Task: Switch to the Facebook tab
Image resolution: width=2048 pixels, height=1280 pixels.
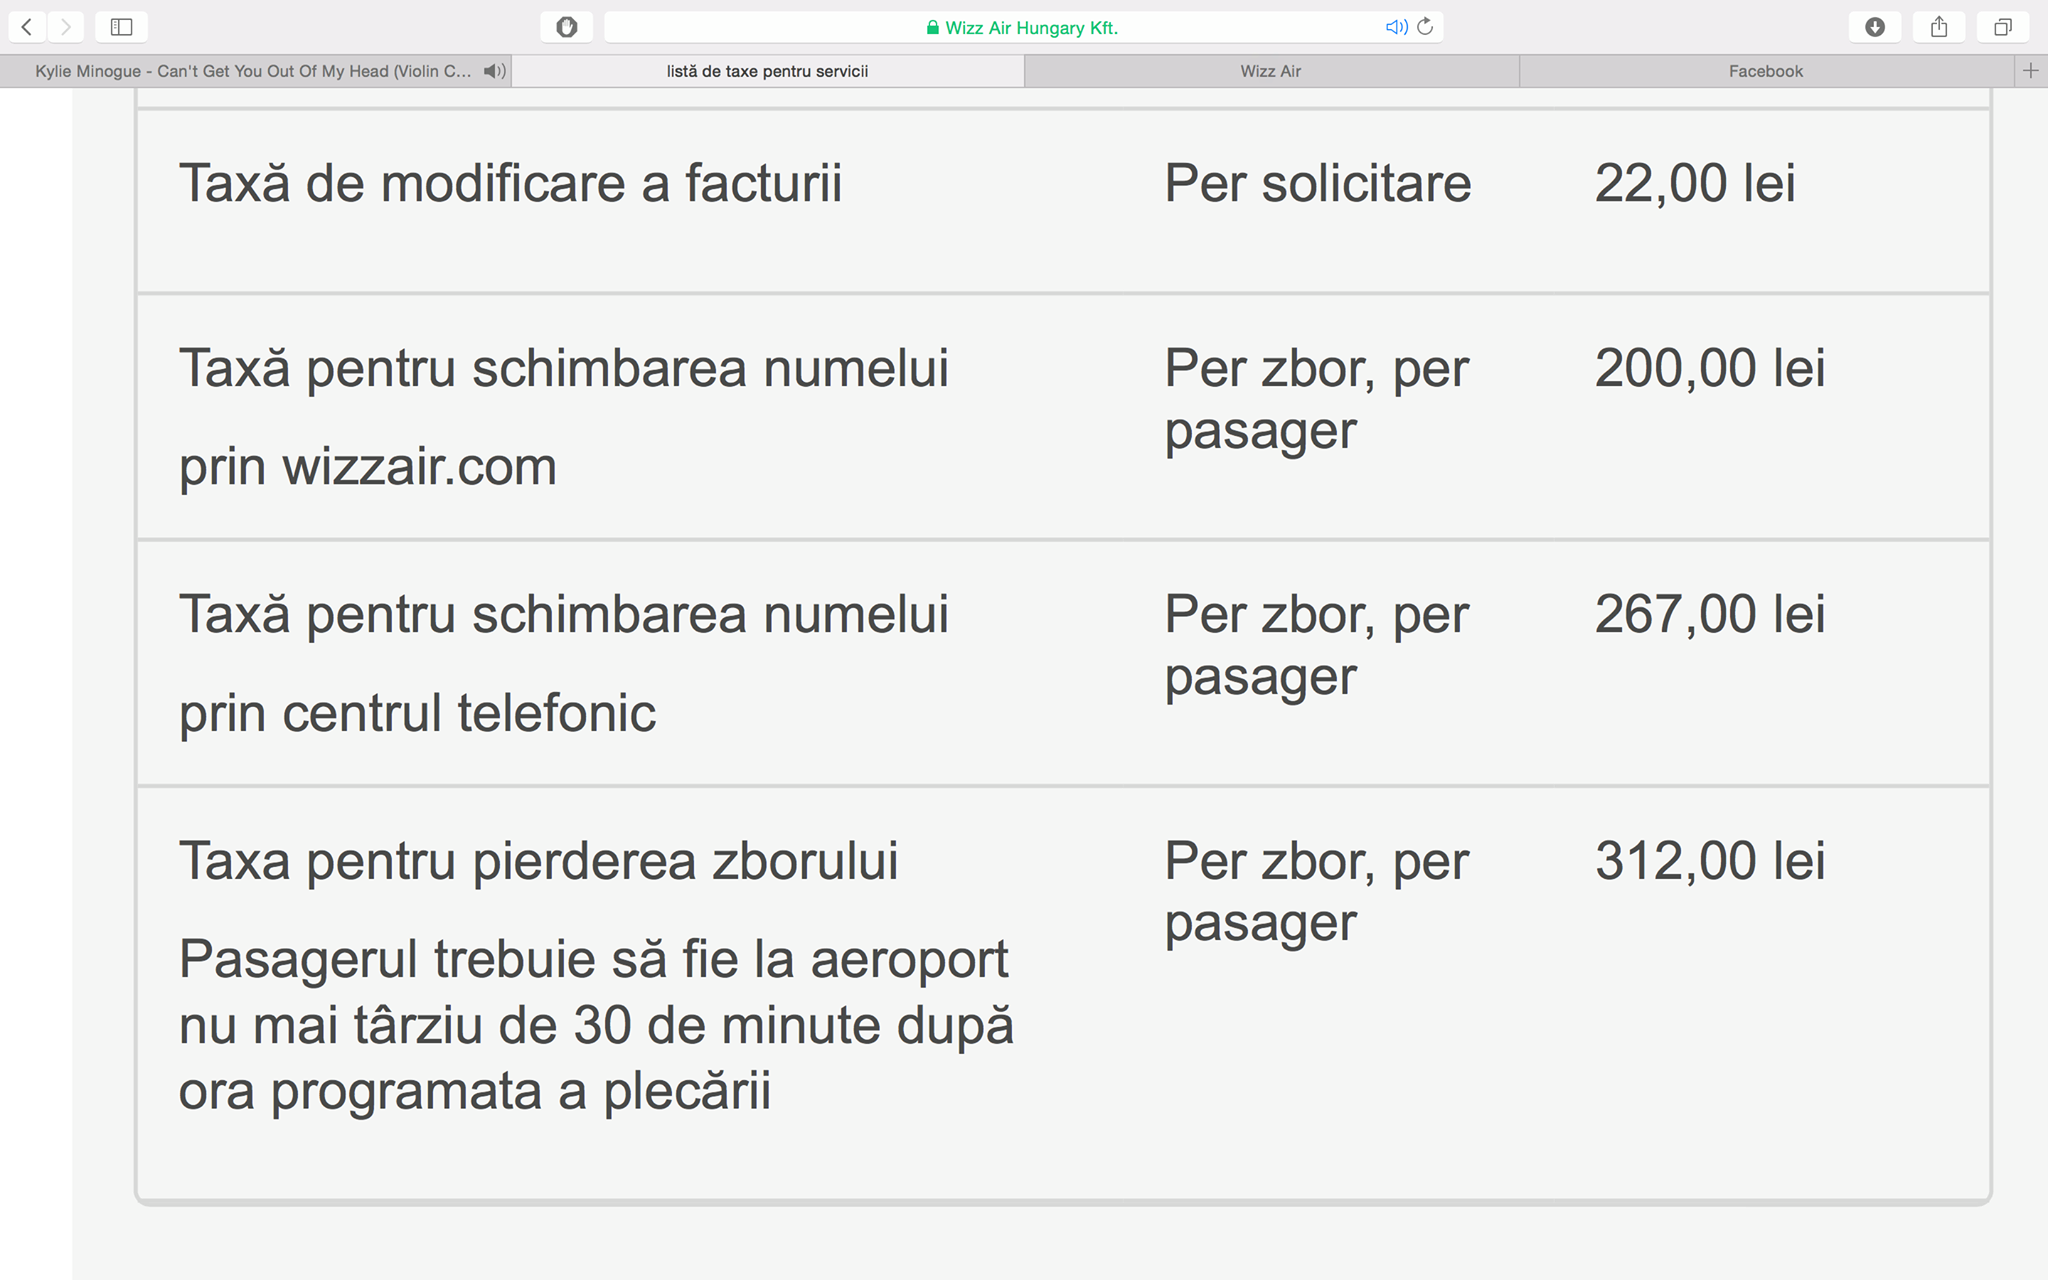Action: pyautogui.click(x=1766, y=71)
